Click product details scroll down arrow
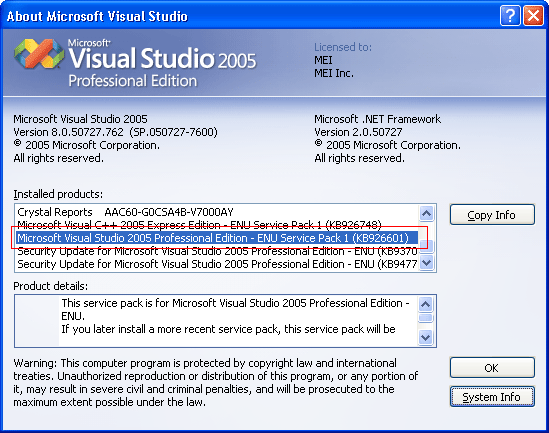 425,337
